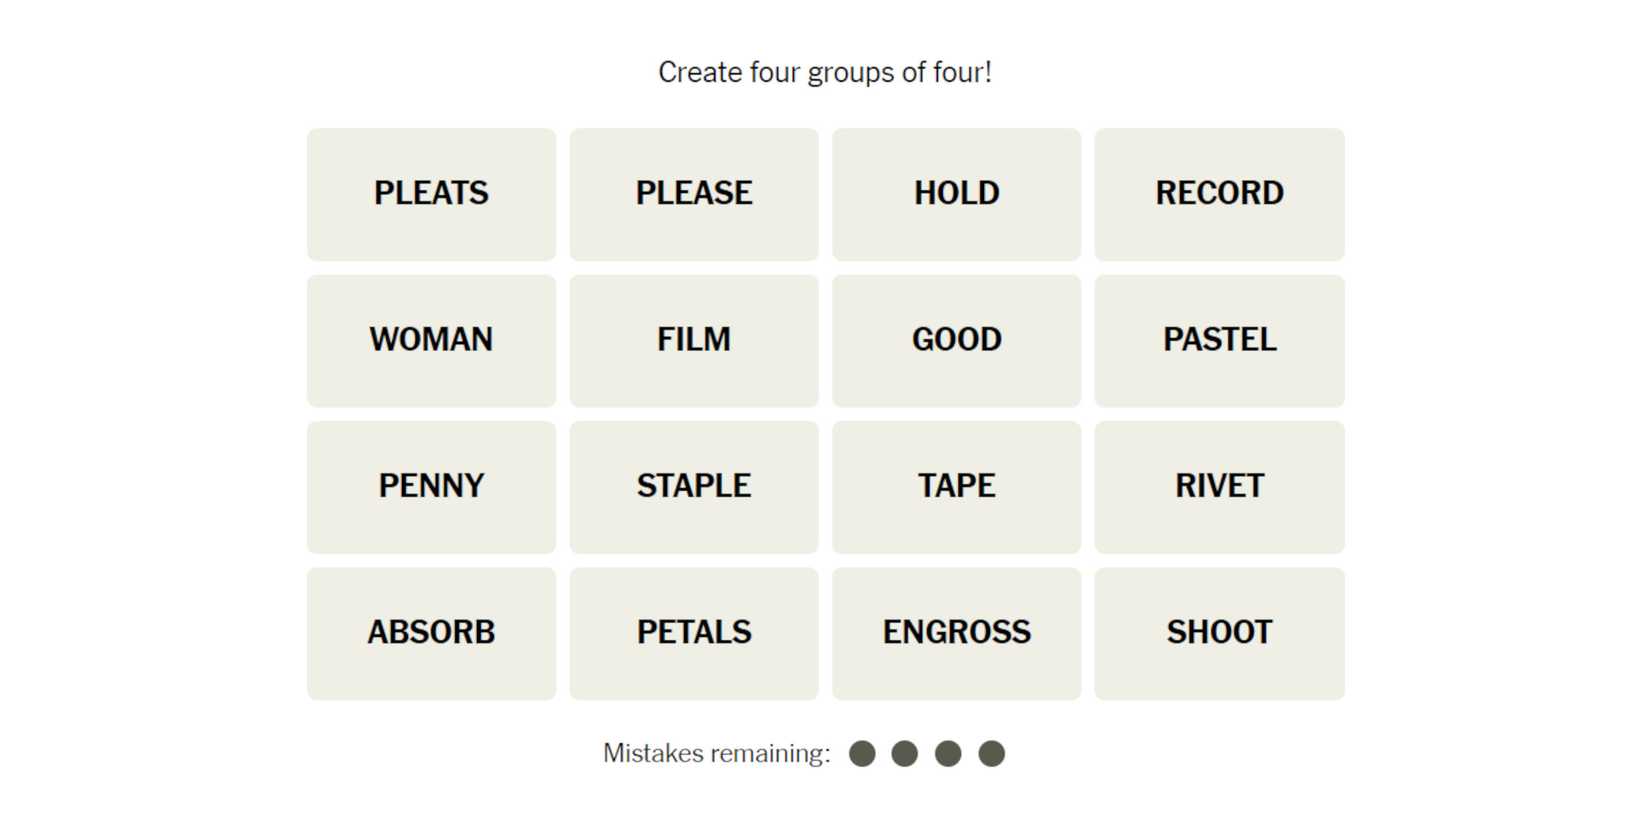Viewport: 1650px width, 825px height.
Task: Select the PLEATS word tile
Action: pos(431,194)
